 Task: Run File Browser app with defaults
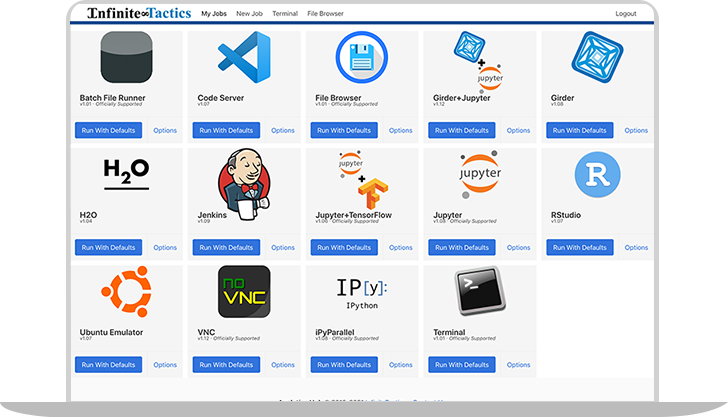click(344, 130)
